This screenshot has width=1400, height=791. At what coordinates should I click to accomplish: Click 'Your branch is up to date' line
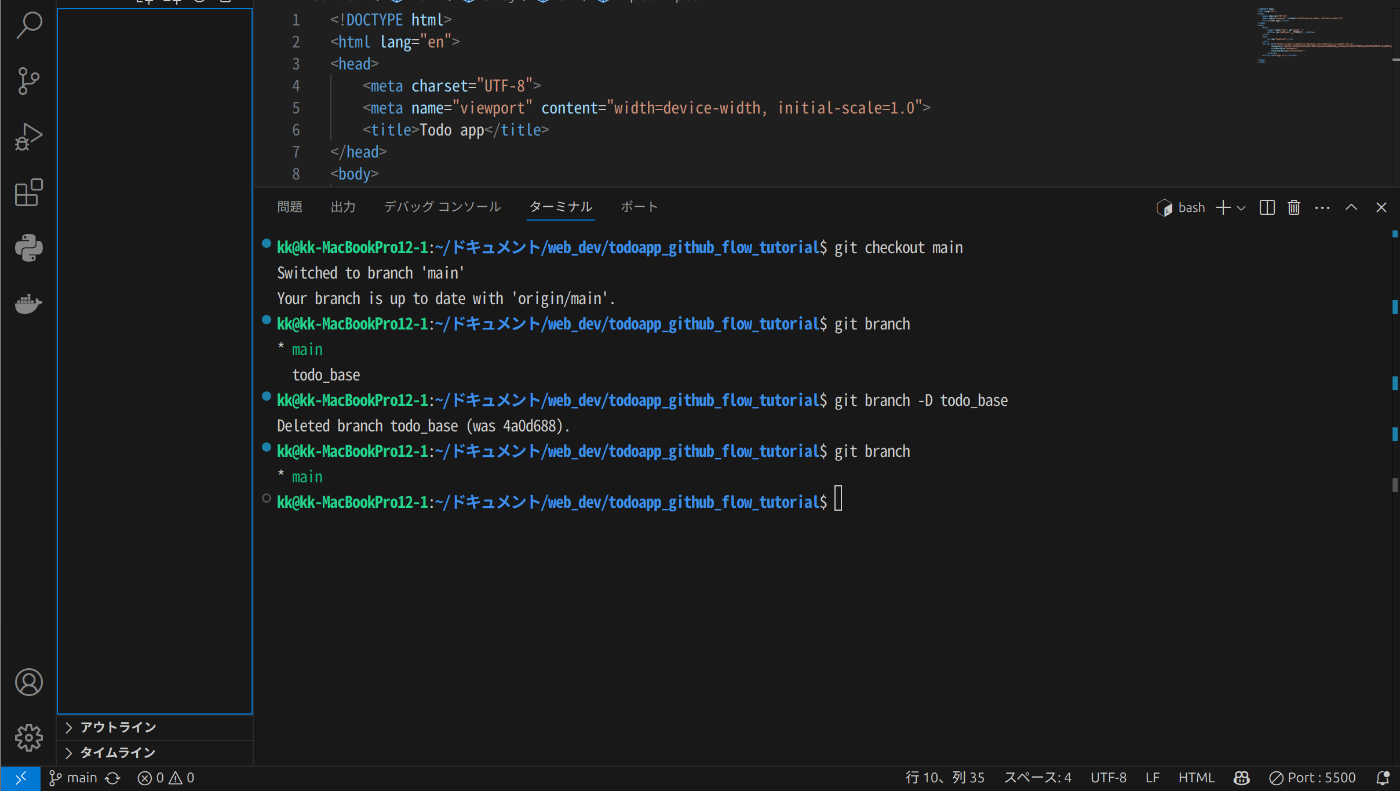pos(446,298)
